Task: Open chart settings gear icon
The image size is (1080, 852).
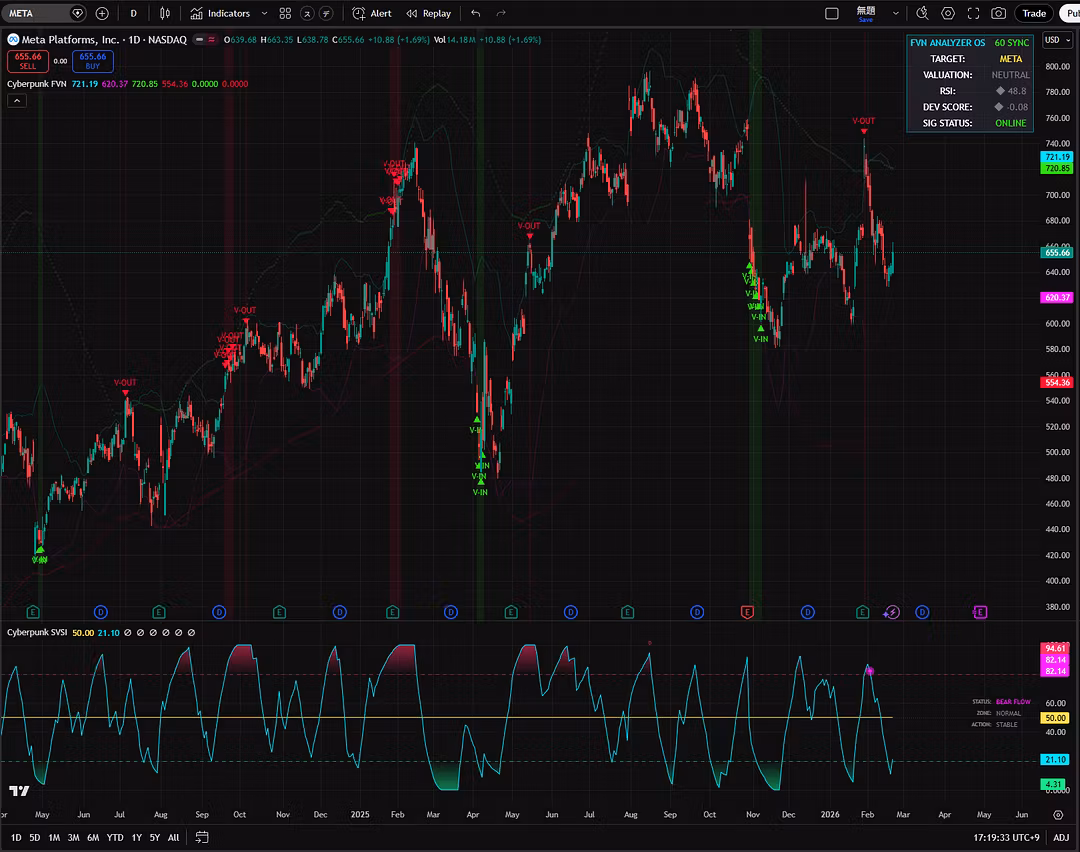Action: click(x=948, y=13)
